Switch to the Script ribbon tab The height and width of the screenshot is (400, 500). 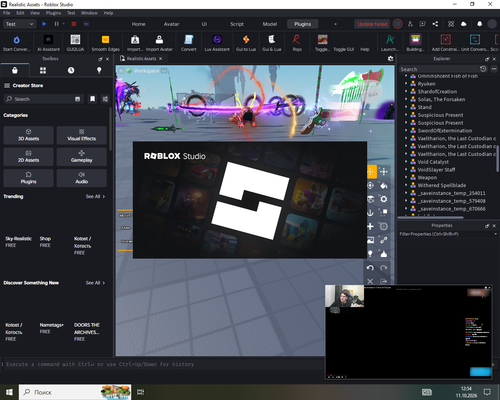(x=237, y=24)
